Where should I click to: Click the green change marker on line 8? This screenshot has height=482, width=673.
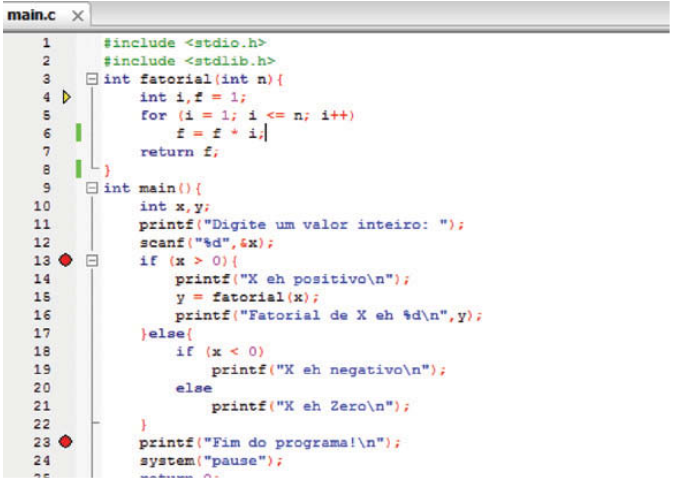77,169
